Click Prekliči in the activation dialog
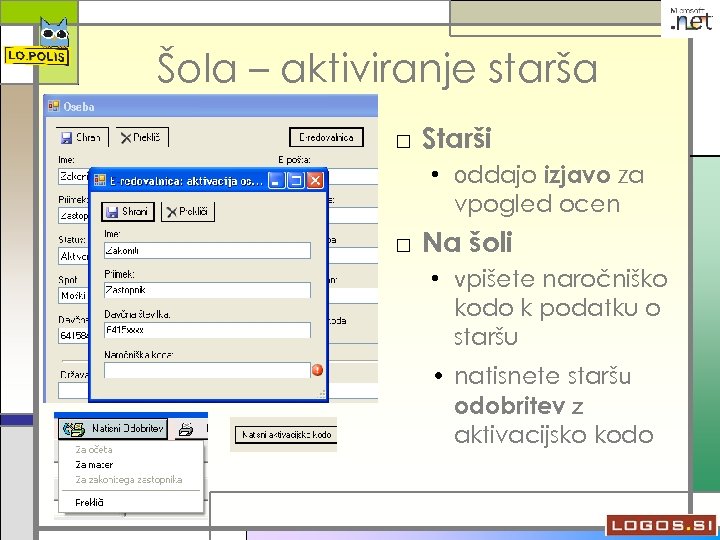The width and height of the screenshot is (720, 540). [188, 212]
